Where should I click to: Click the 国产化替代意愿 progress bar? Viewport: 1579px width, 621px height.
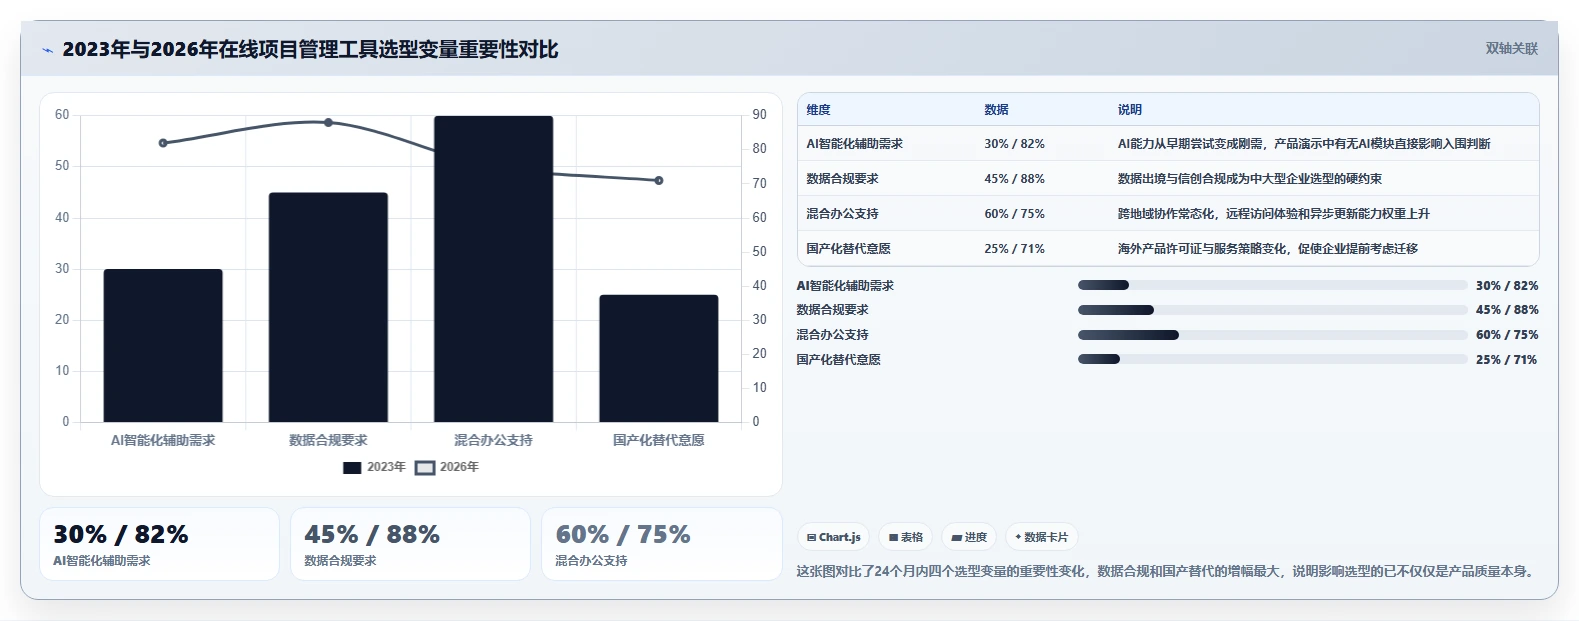coord(1272,360)
